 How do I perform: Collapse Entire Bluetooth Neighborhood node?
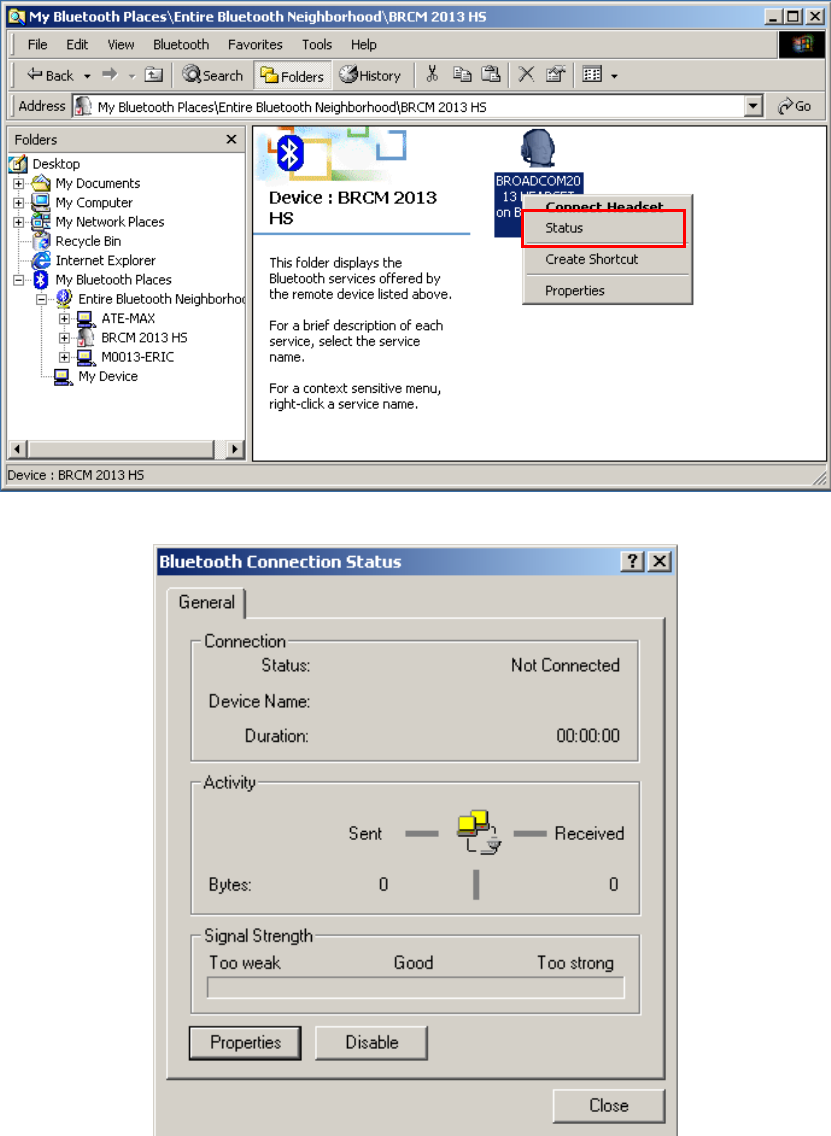[x=42, y=299]
